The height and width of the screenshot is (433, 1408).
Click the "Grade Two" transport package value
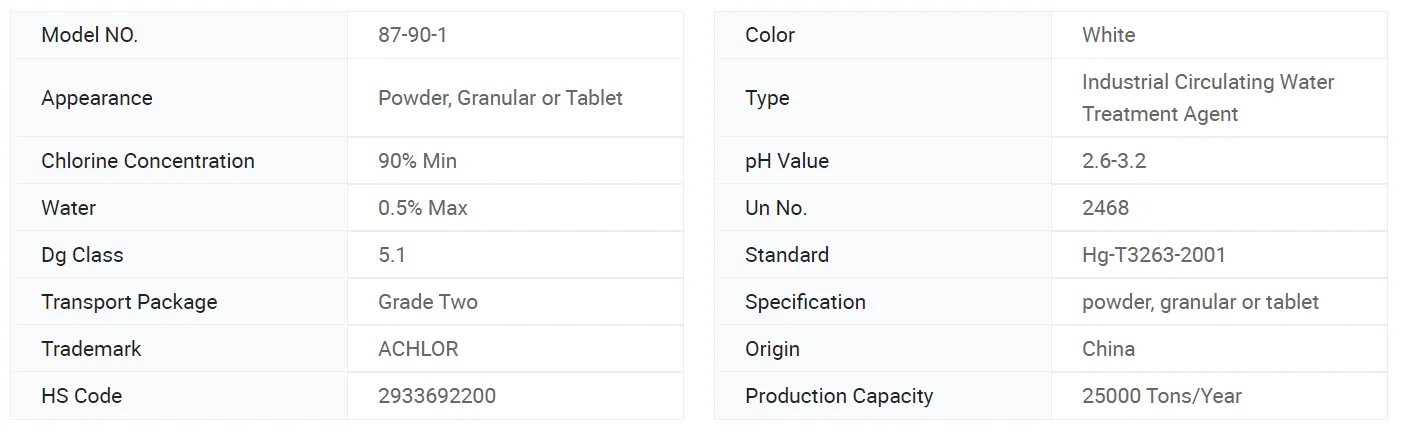[428, 302]
